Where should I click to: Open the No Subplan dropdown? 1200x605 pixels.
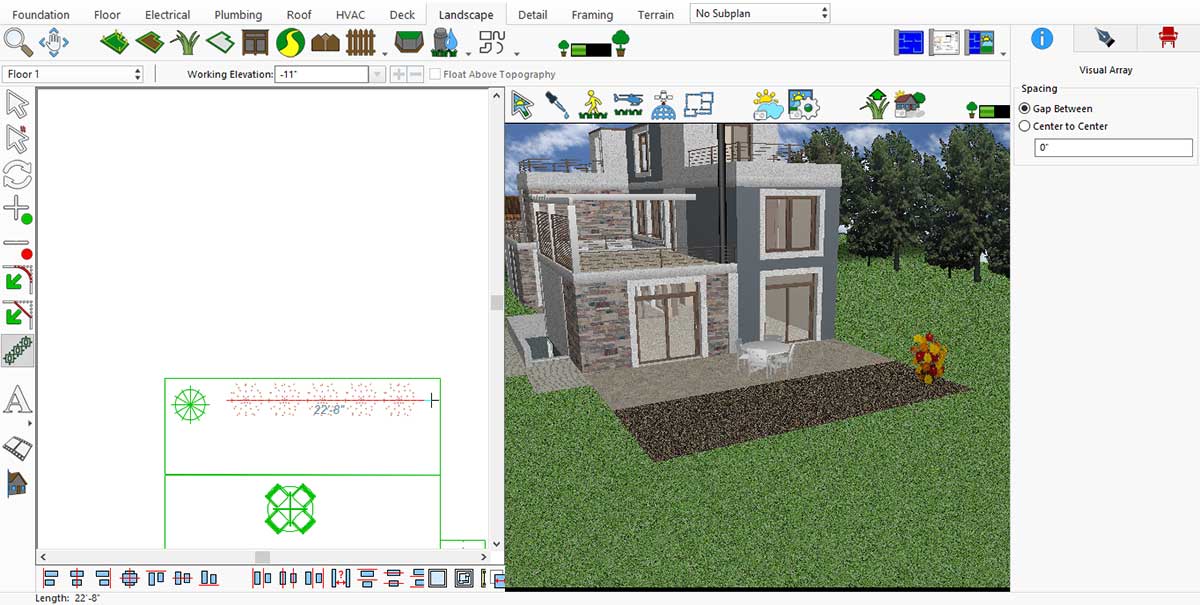click(x=760, y=13)
